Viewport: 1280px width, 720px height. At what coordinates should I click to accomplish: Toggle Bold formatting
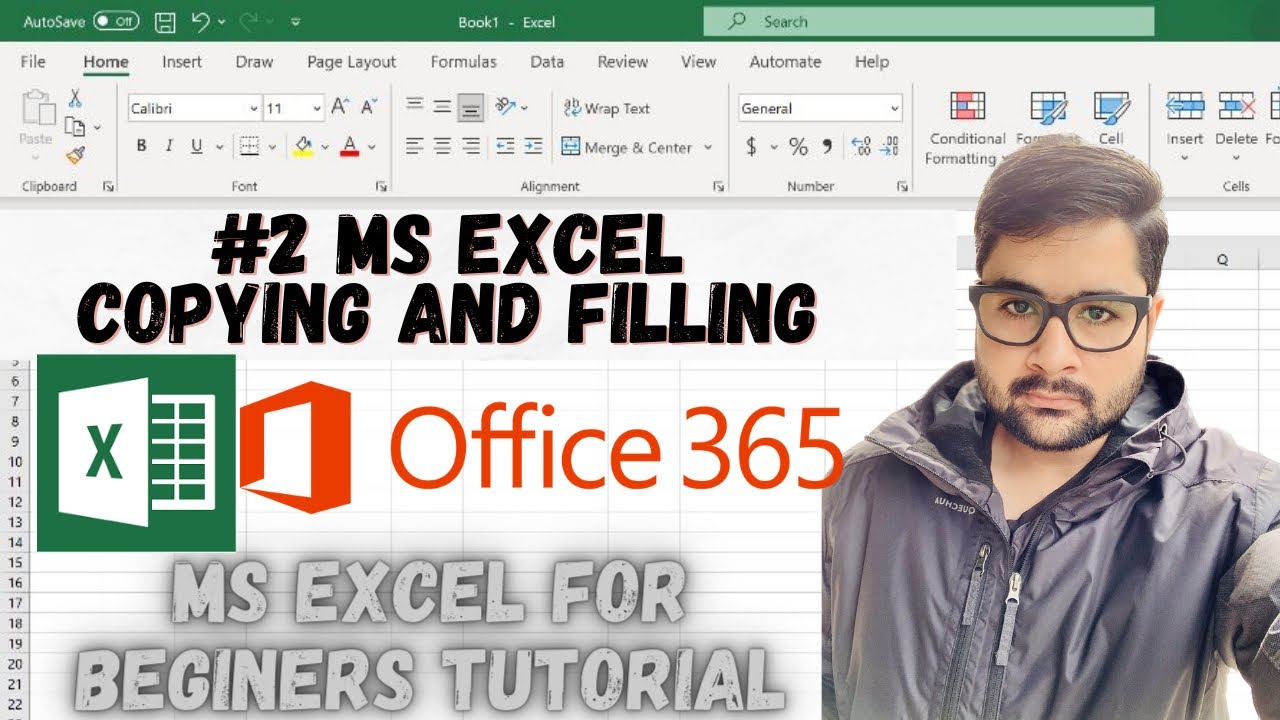141,146
